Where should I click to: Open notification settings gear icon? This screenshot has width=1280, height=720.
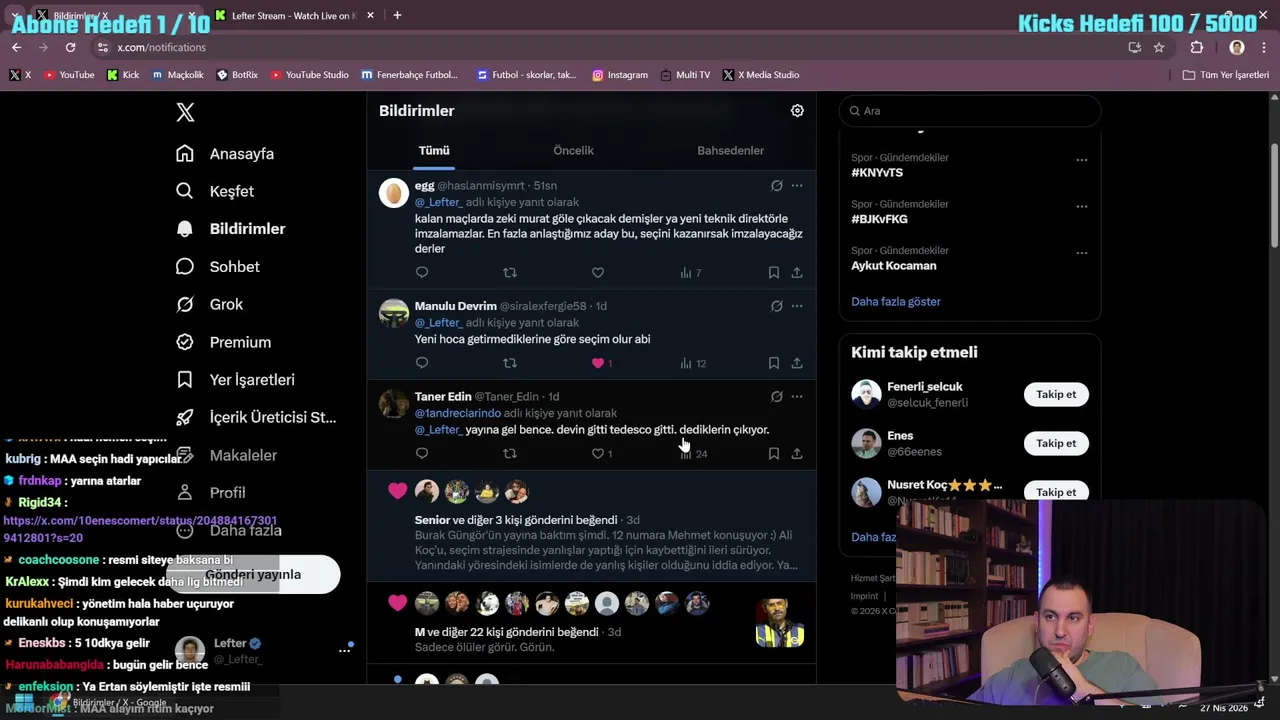click(x=797, y=111)
